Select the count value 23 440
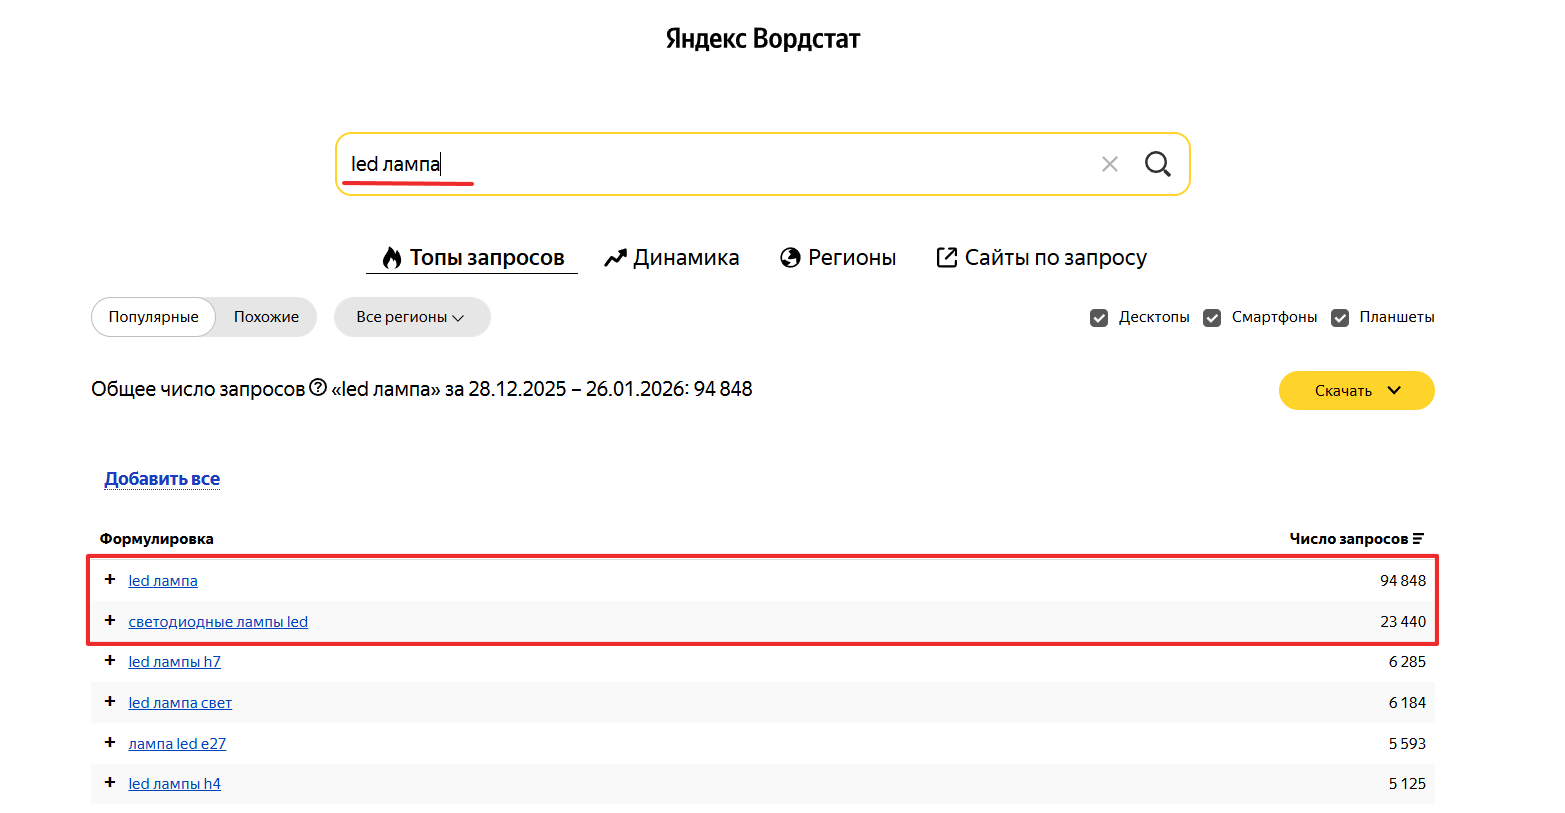The width and height of the screenshot is (1565, 813). pos(1403,622)
